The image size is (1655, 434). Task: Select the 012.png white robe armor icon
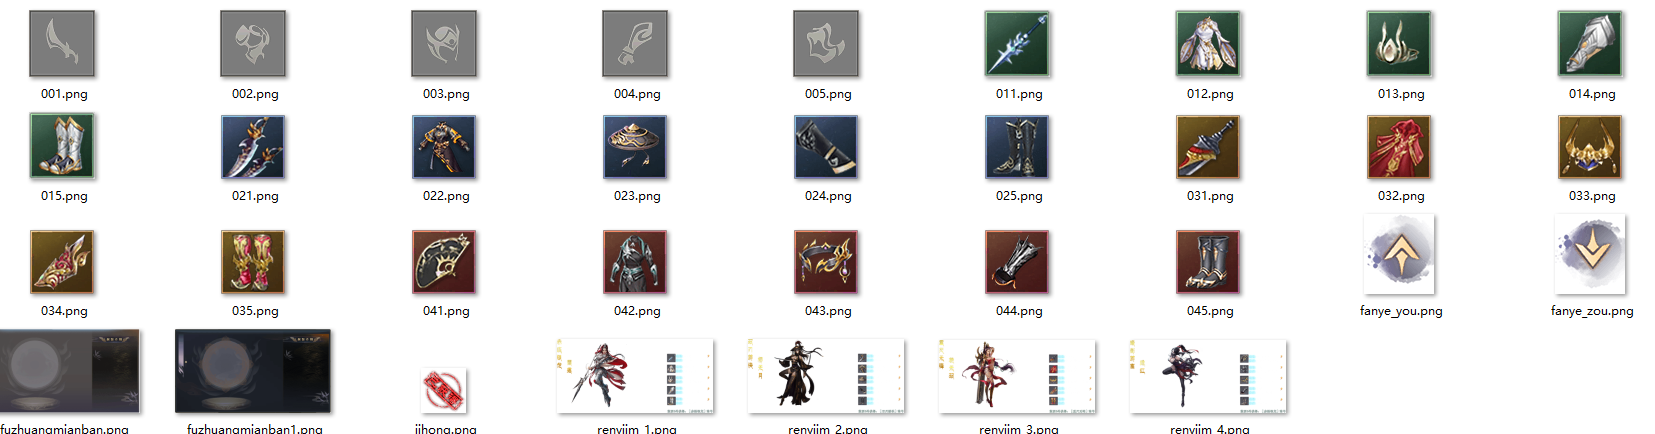coord(1208,43)
